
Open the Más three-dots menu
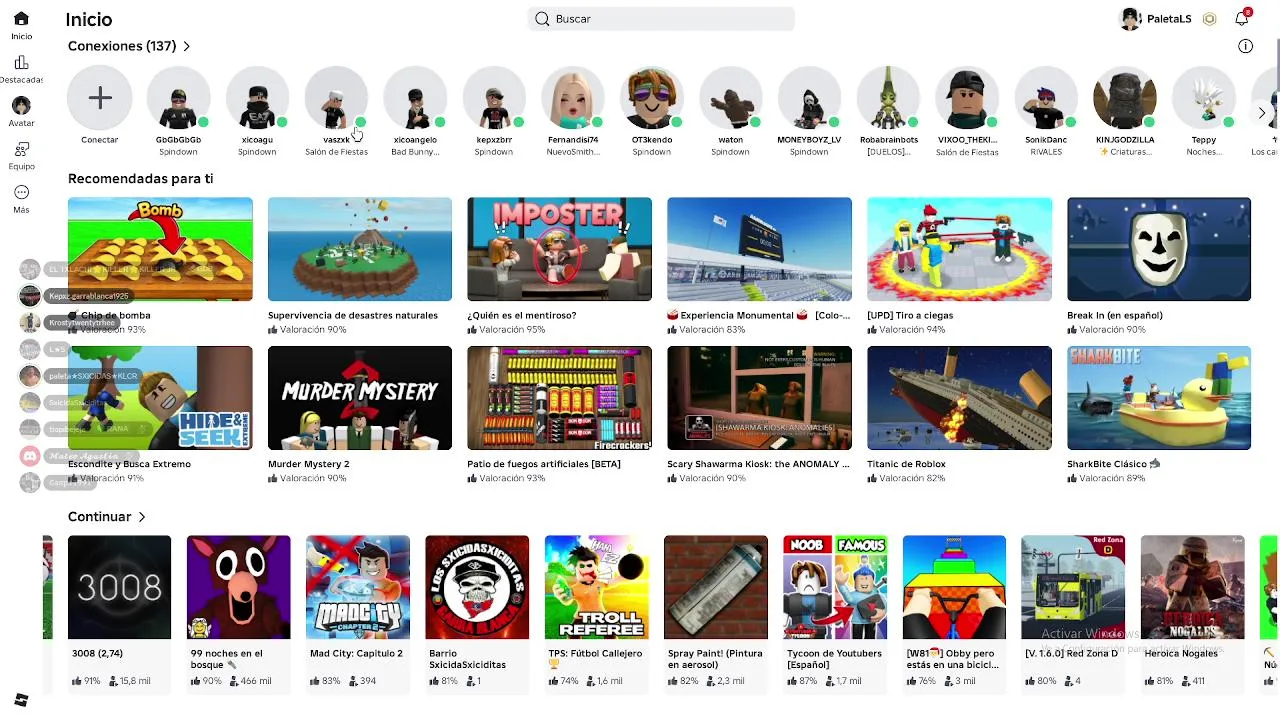(21, 192)
